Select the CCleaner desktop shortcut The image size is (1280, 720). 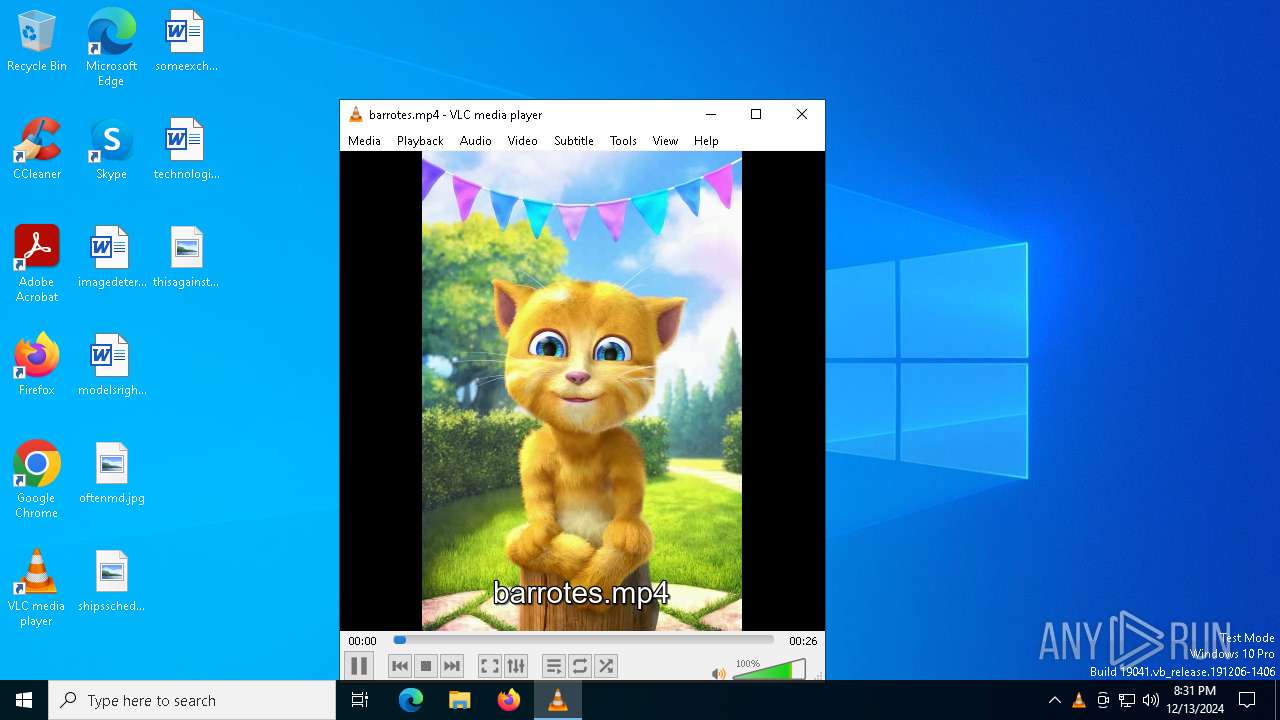[37, 150]
